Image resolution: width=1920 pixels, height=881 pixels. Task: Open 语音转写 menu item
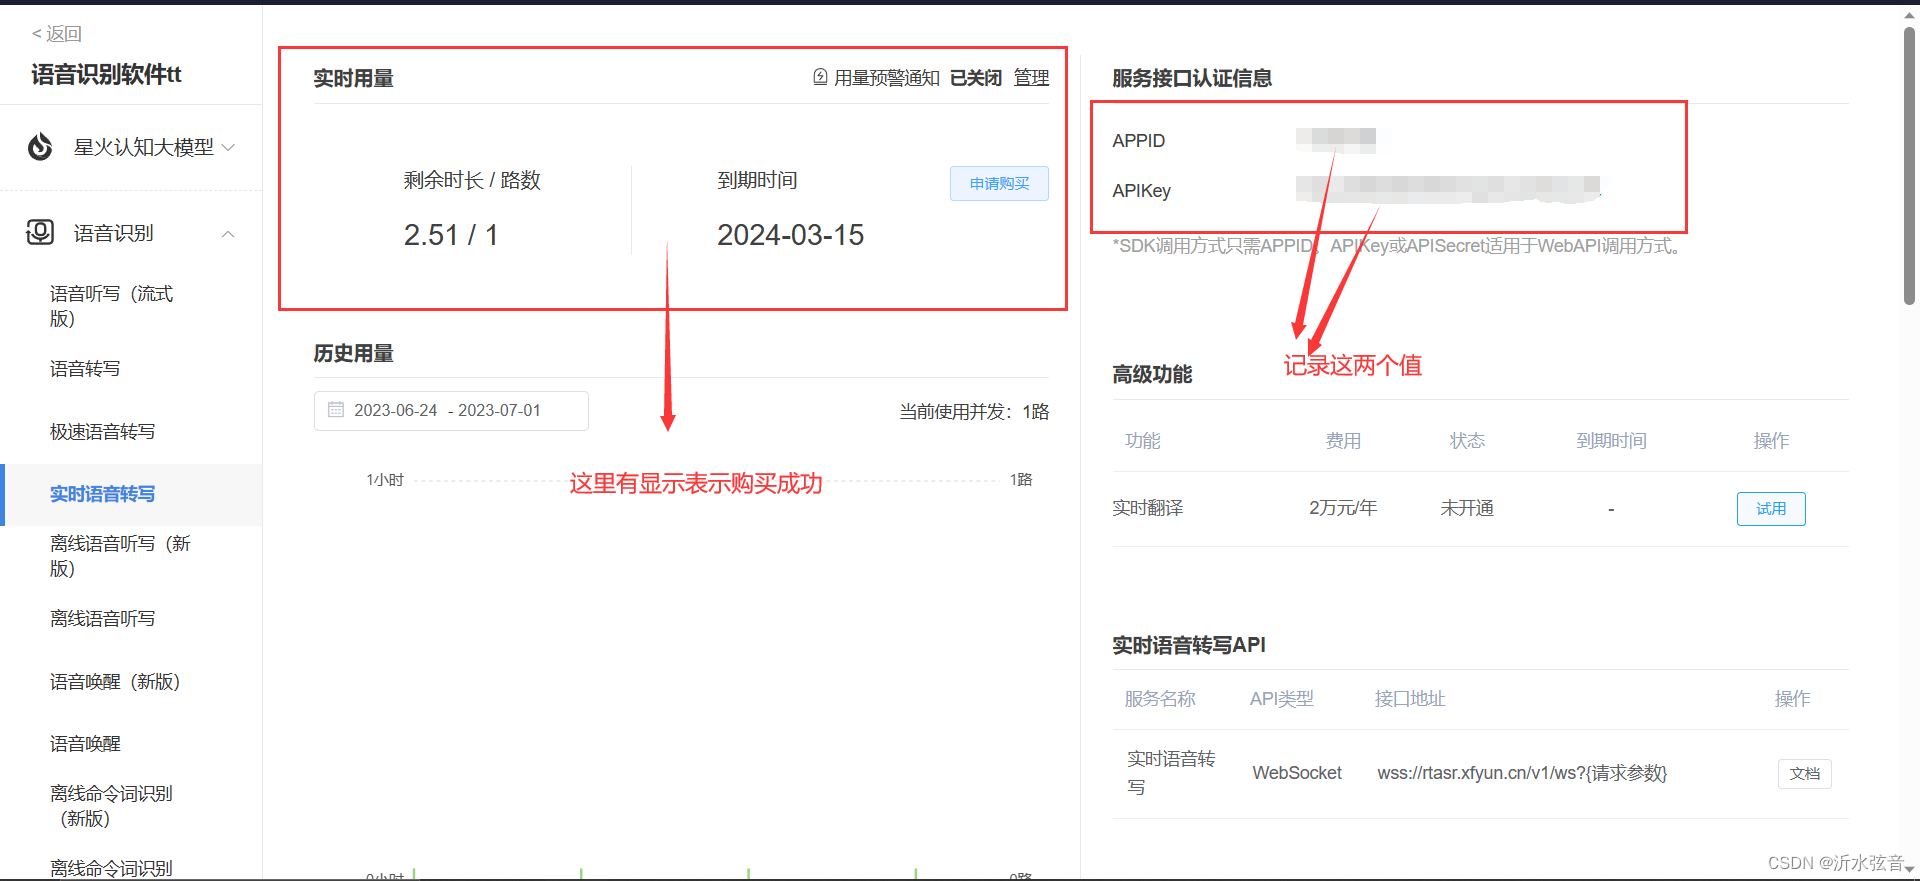click(x=85, y=369)
